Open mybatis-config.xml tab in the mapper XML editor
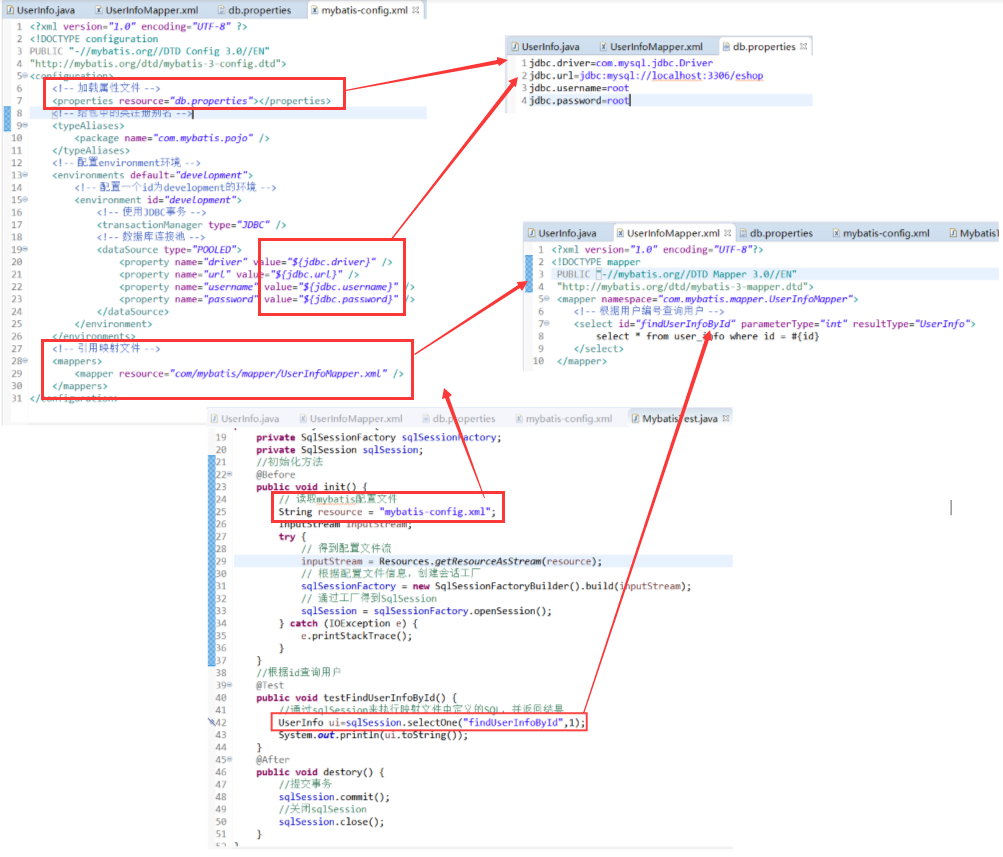Image resolution: width=1003 pixels, height=857 pixels. tap(881, 233)
